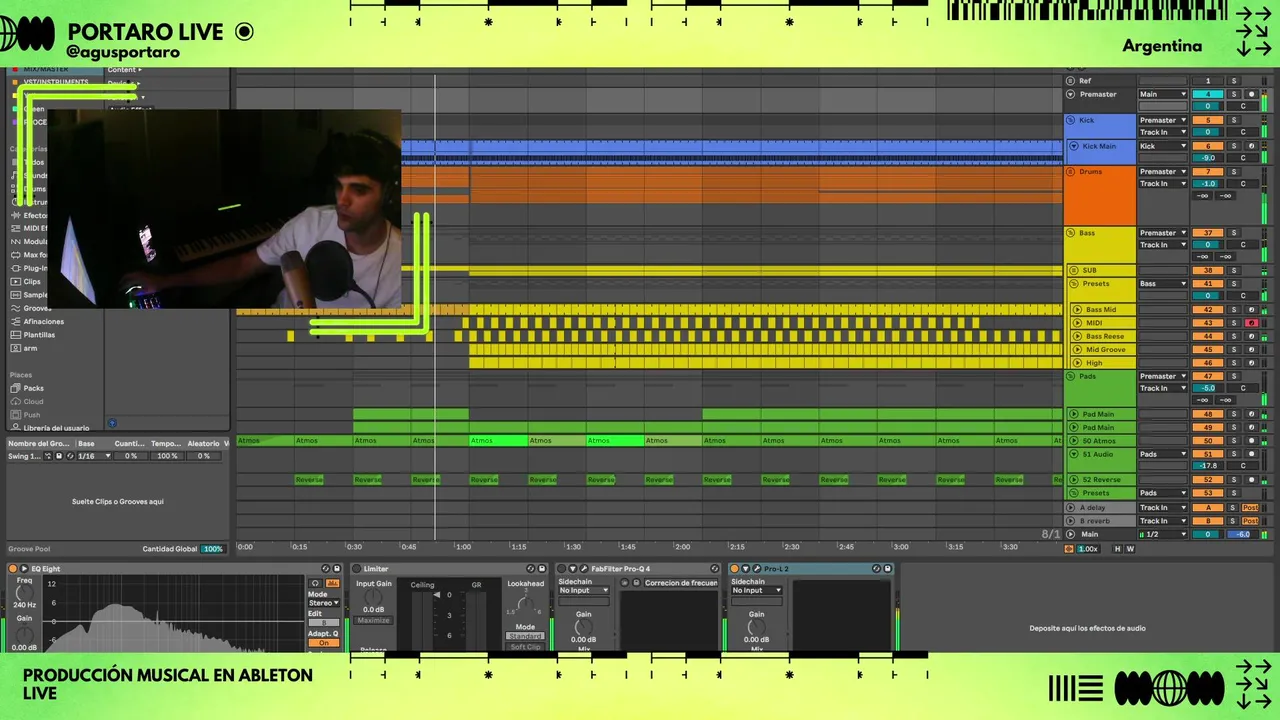Click 51 Audio volume -17.8 slider

click(1208, 466)
